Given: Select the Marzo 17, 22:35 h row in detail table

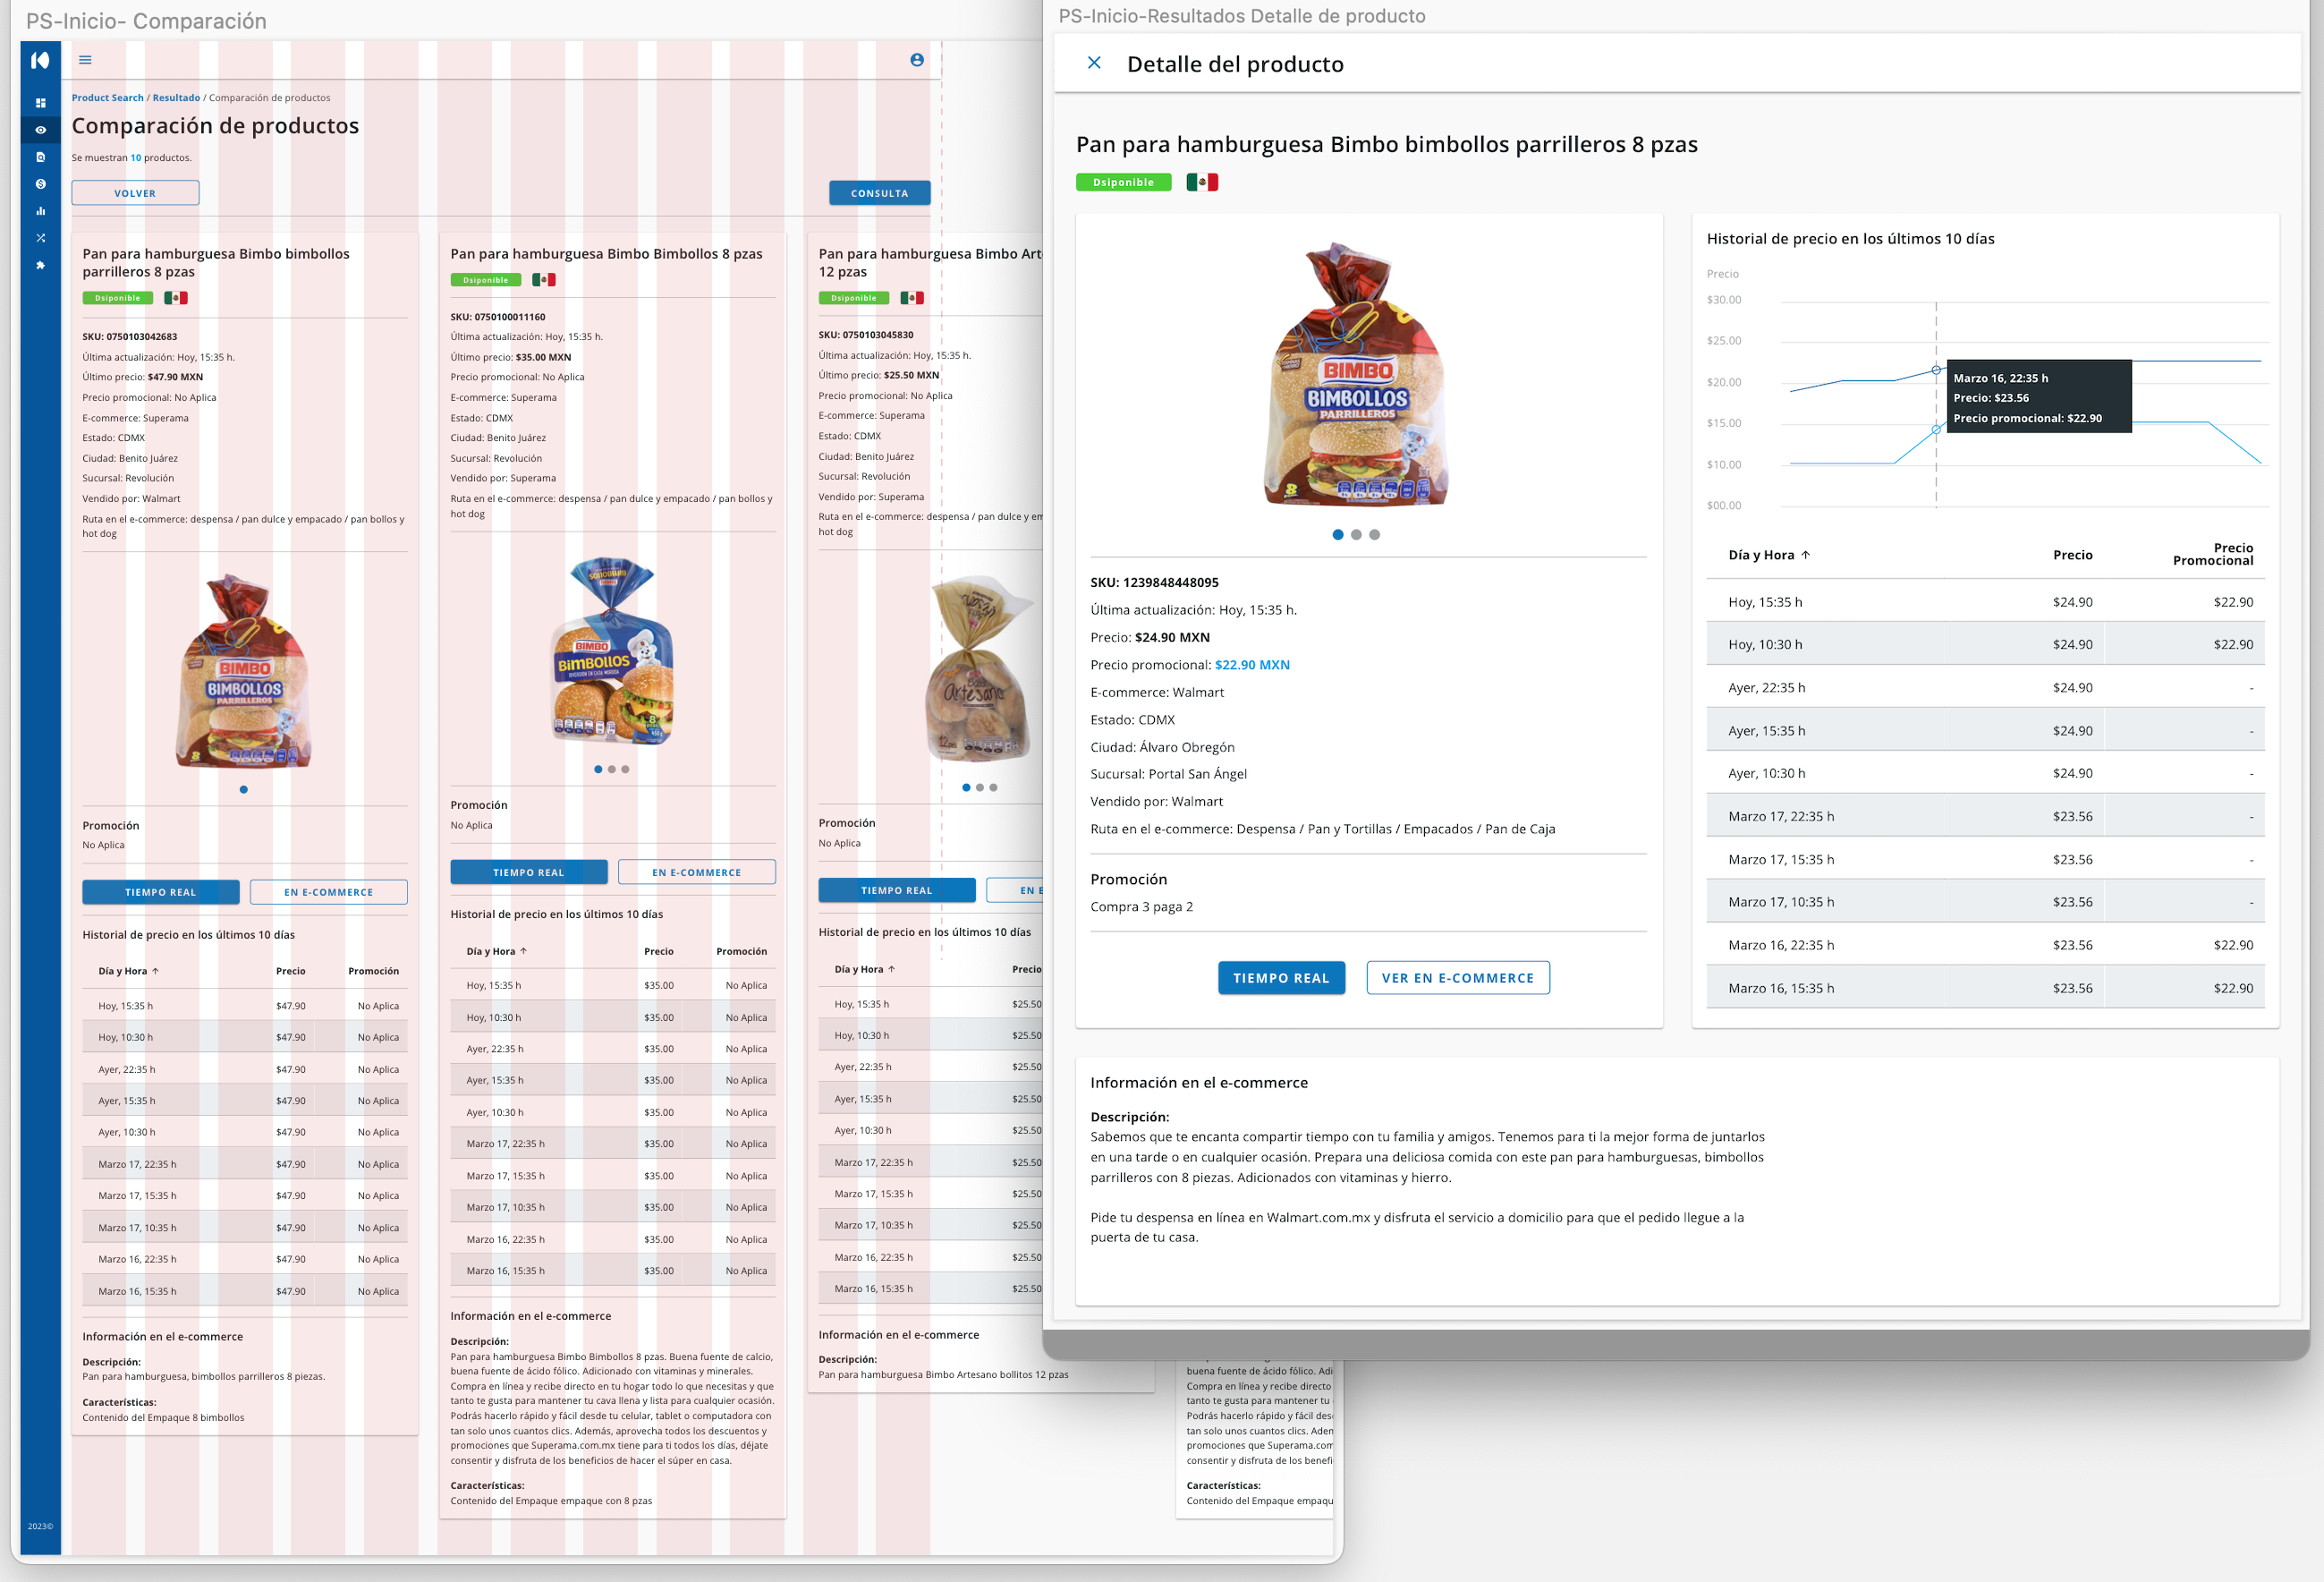Looking at the screenshot, I should (1985, 816).
